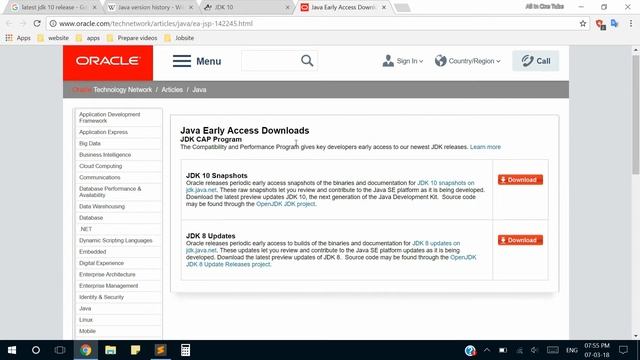
Task: Open the Jobsite bookmarks folder
Action: point(179,38)
